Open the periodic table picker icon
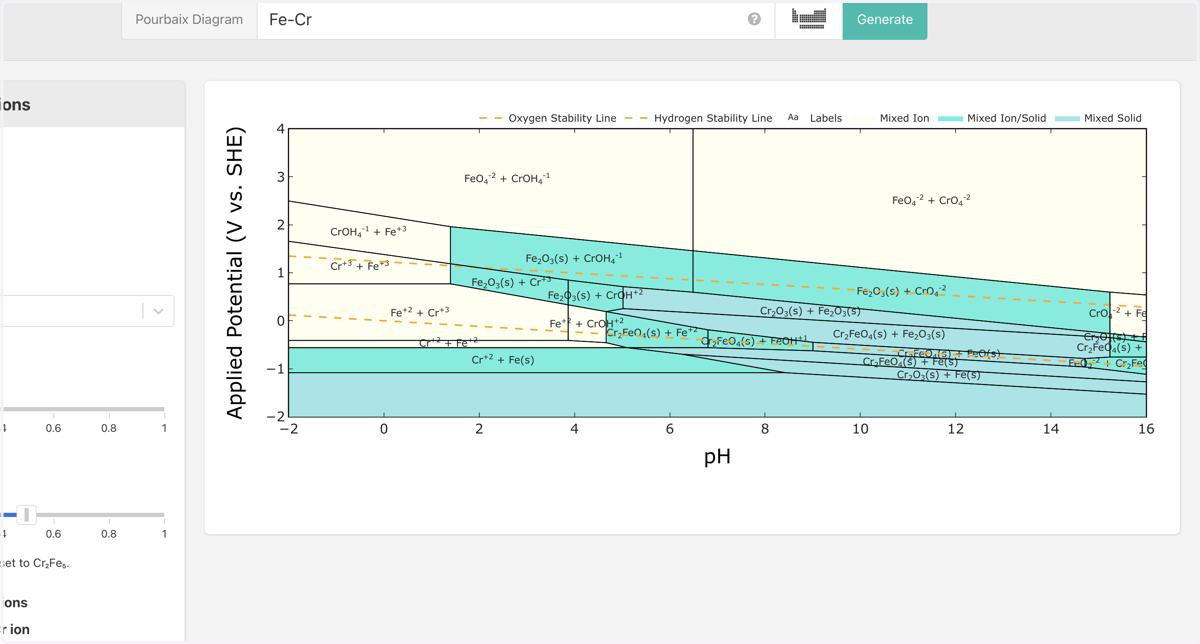This screenshot has width=1200, height=644. point(809,18)
